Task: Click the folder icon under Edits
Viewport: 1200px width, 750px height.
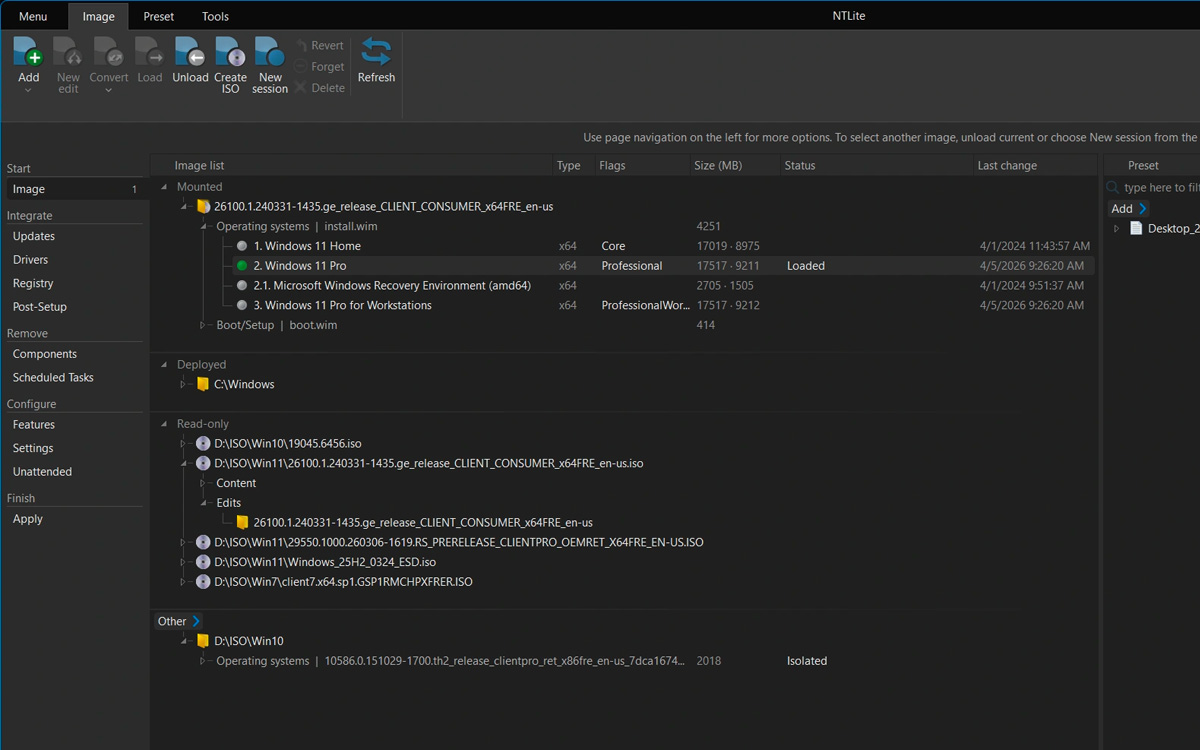Action: (x=242, y=522)
